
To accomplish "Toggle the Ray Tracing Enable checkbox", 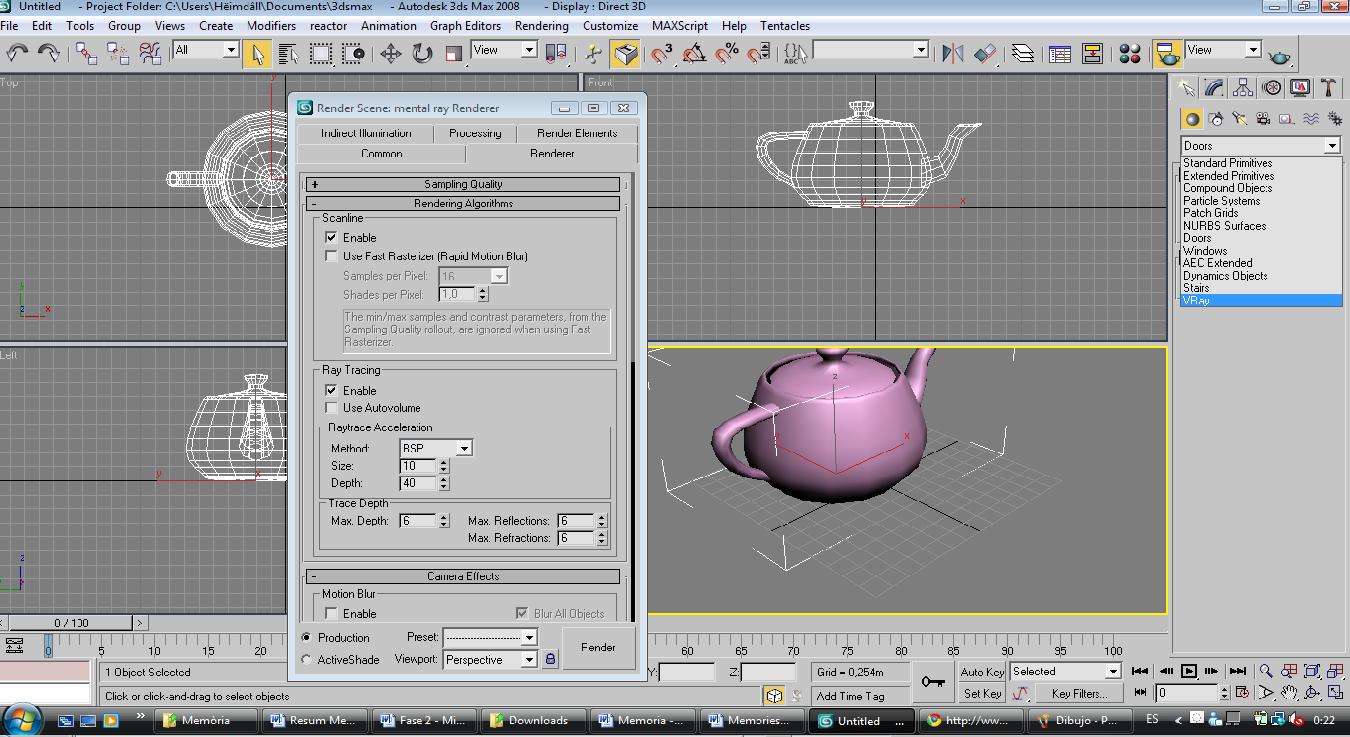I will (x=332, y=391).
